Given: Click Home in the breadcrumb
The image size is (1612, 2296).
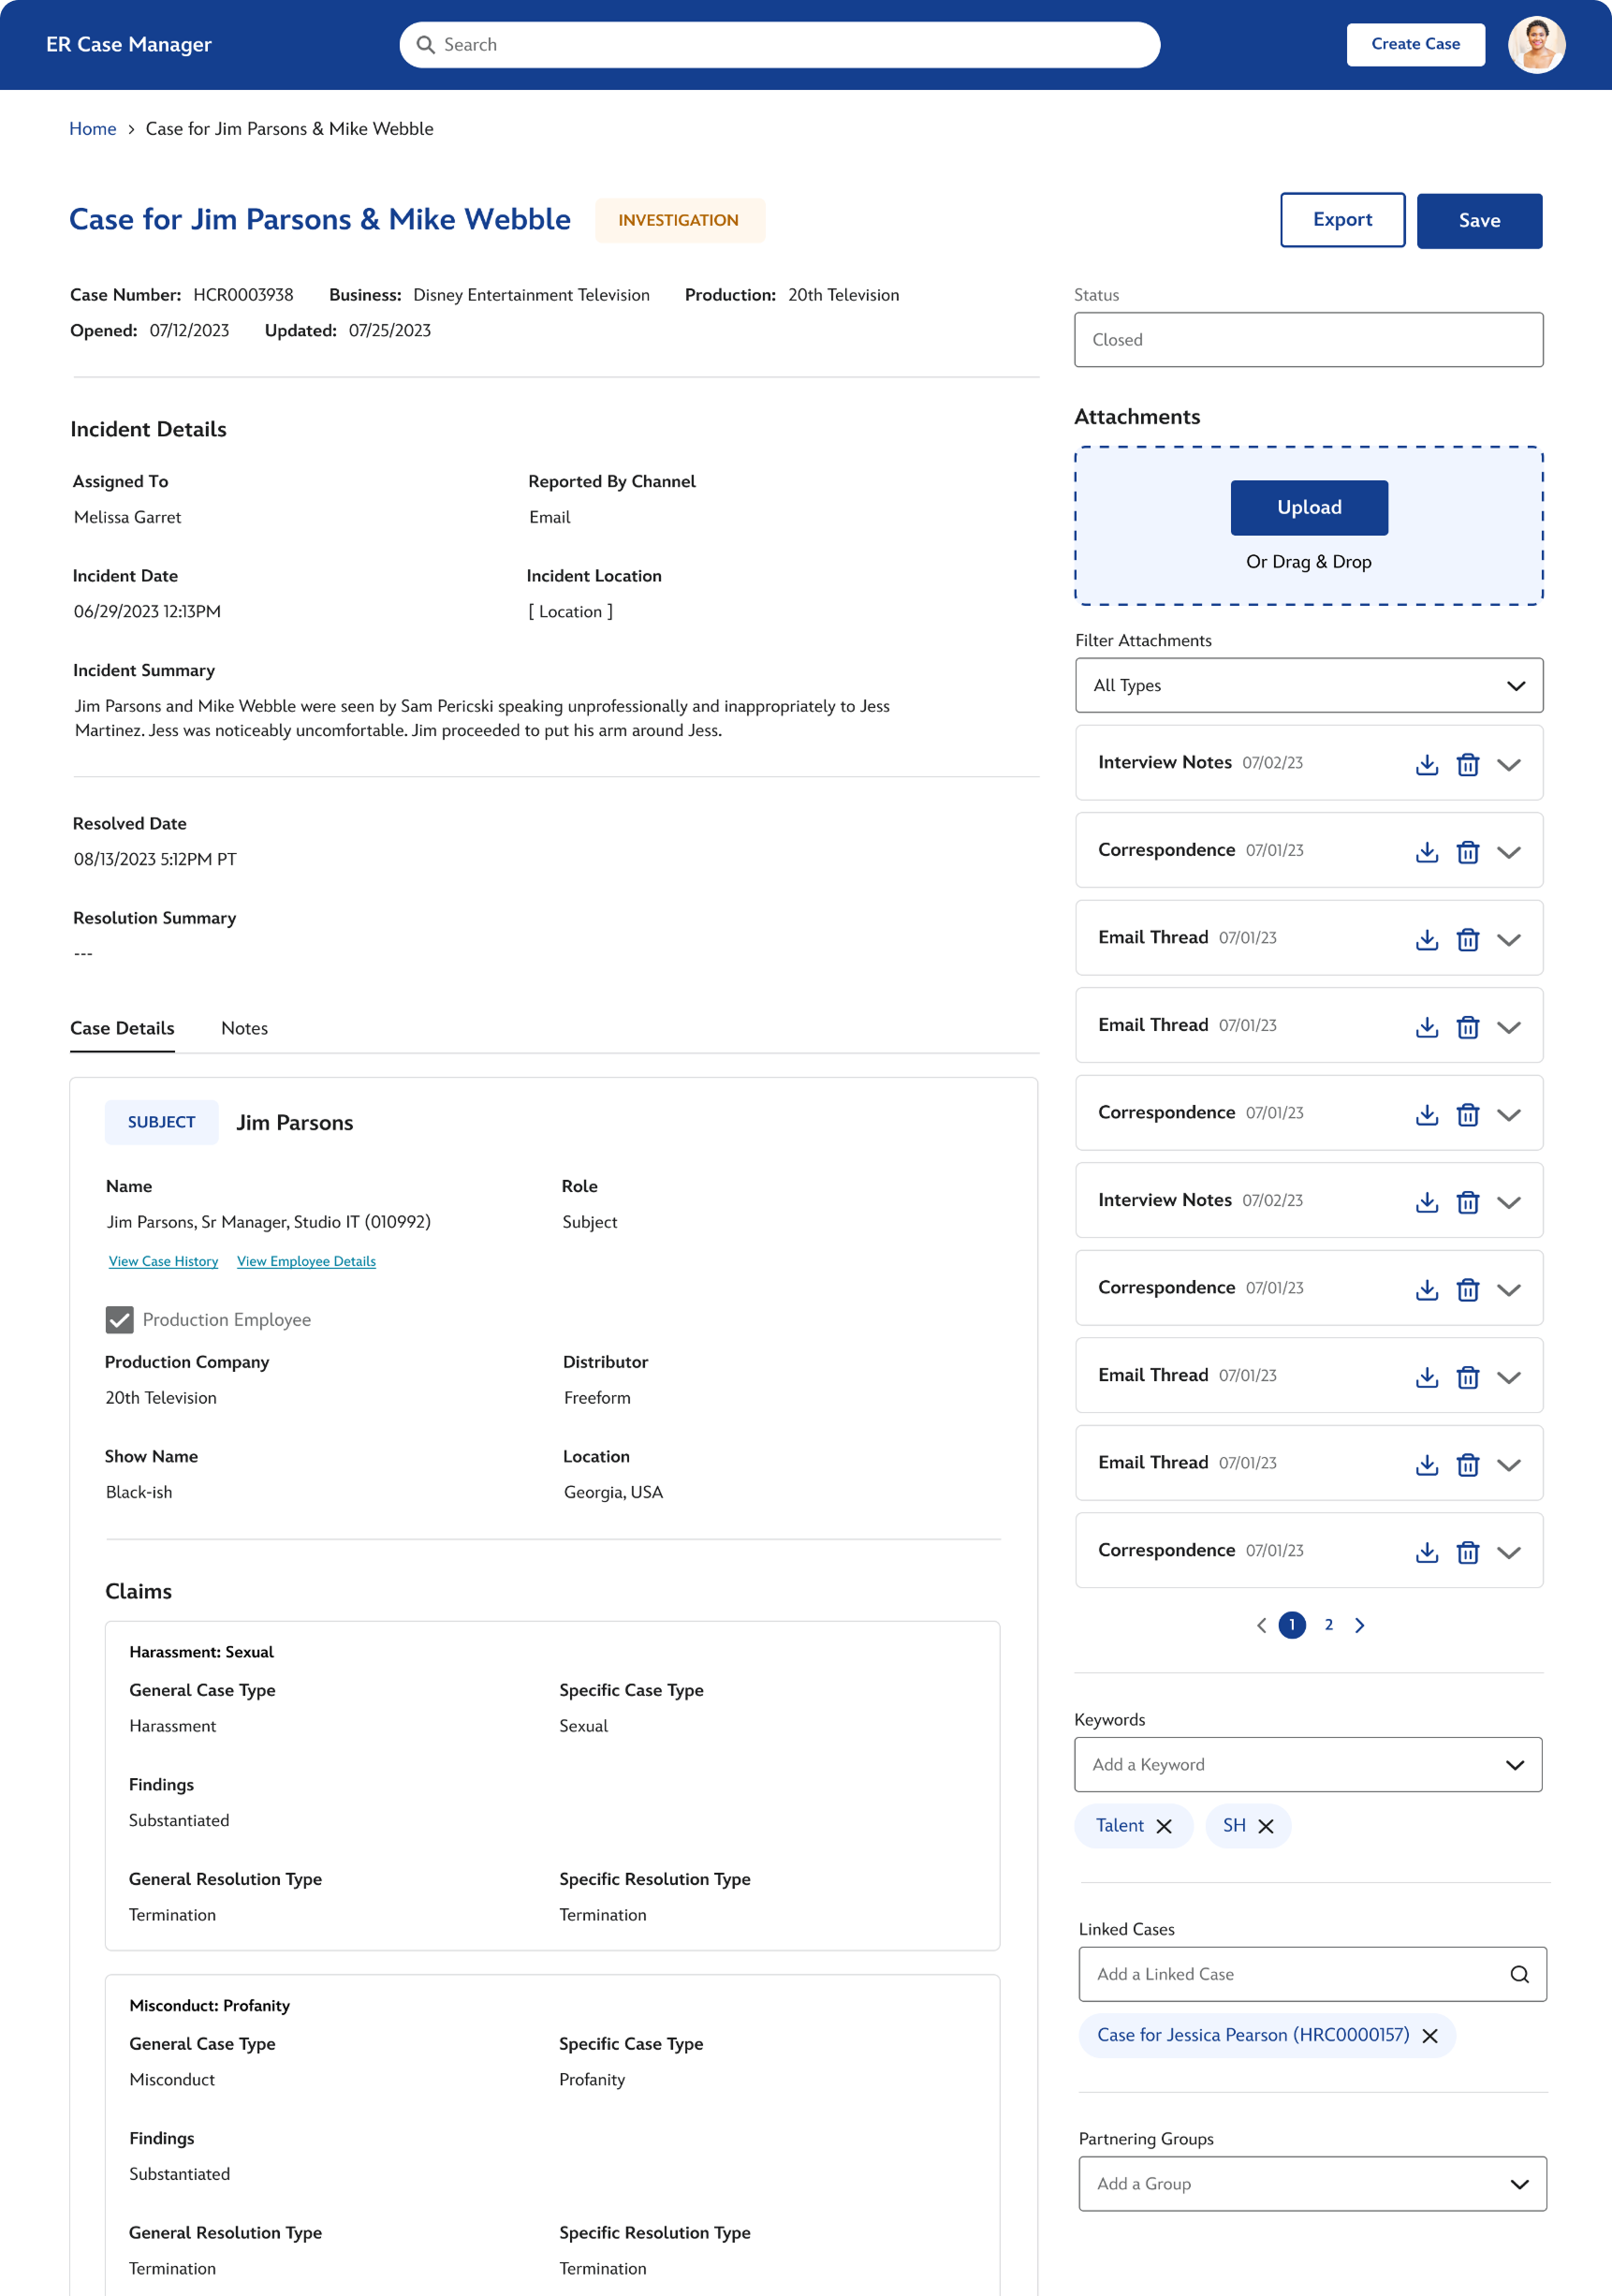Looking at the screenshot, I should click(92, 129).
